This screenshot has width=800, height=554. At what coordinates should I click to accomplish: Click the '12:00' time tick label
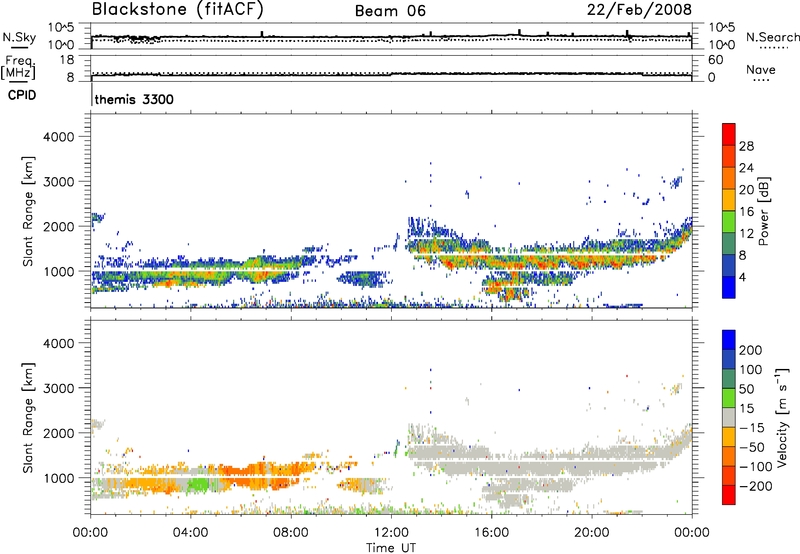[391, 533]
